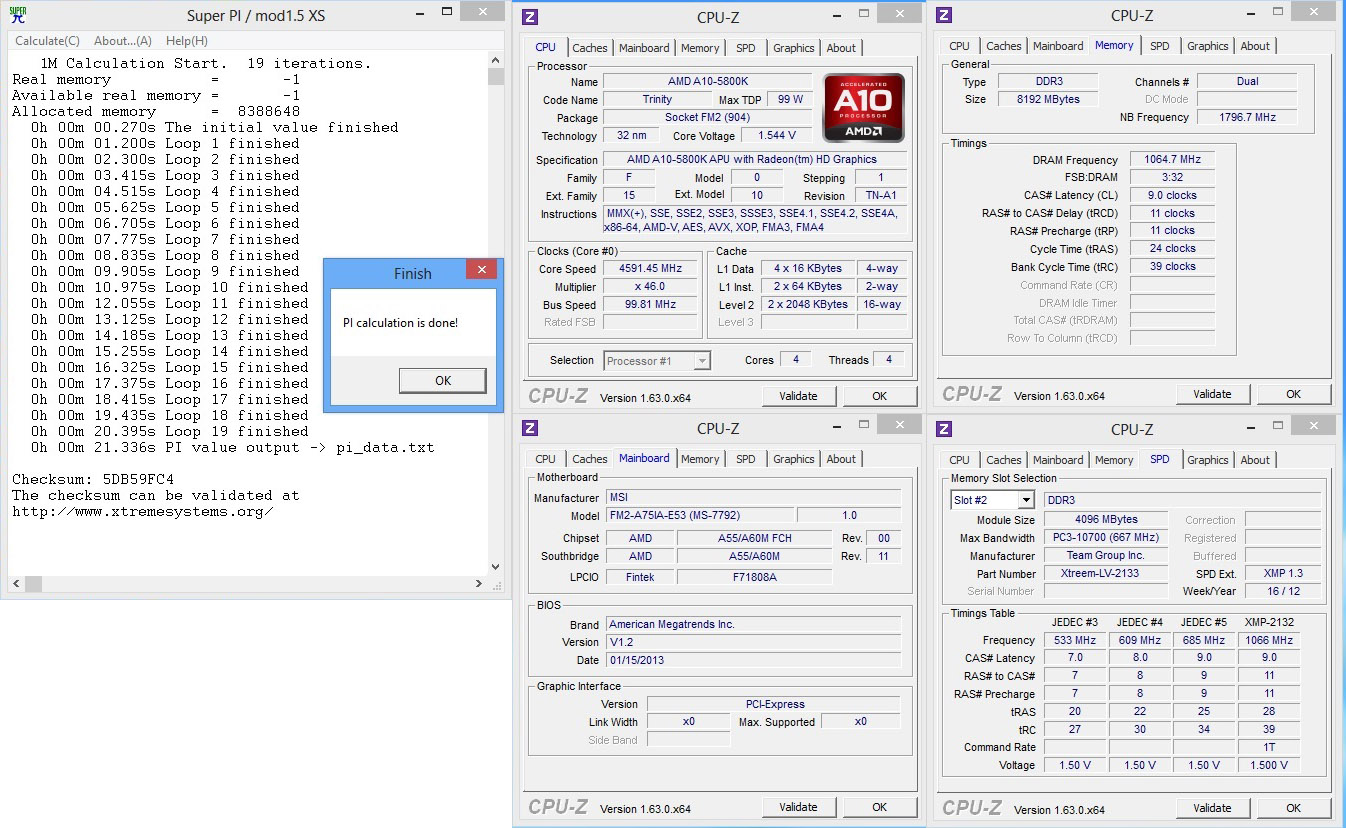Click the memory Size 8192 MBytes field
1346x828 pixels.
[1046, 100]
